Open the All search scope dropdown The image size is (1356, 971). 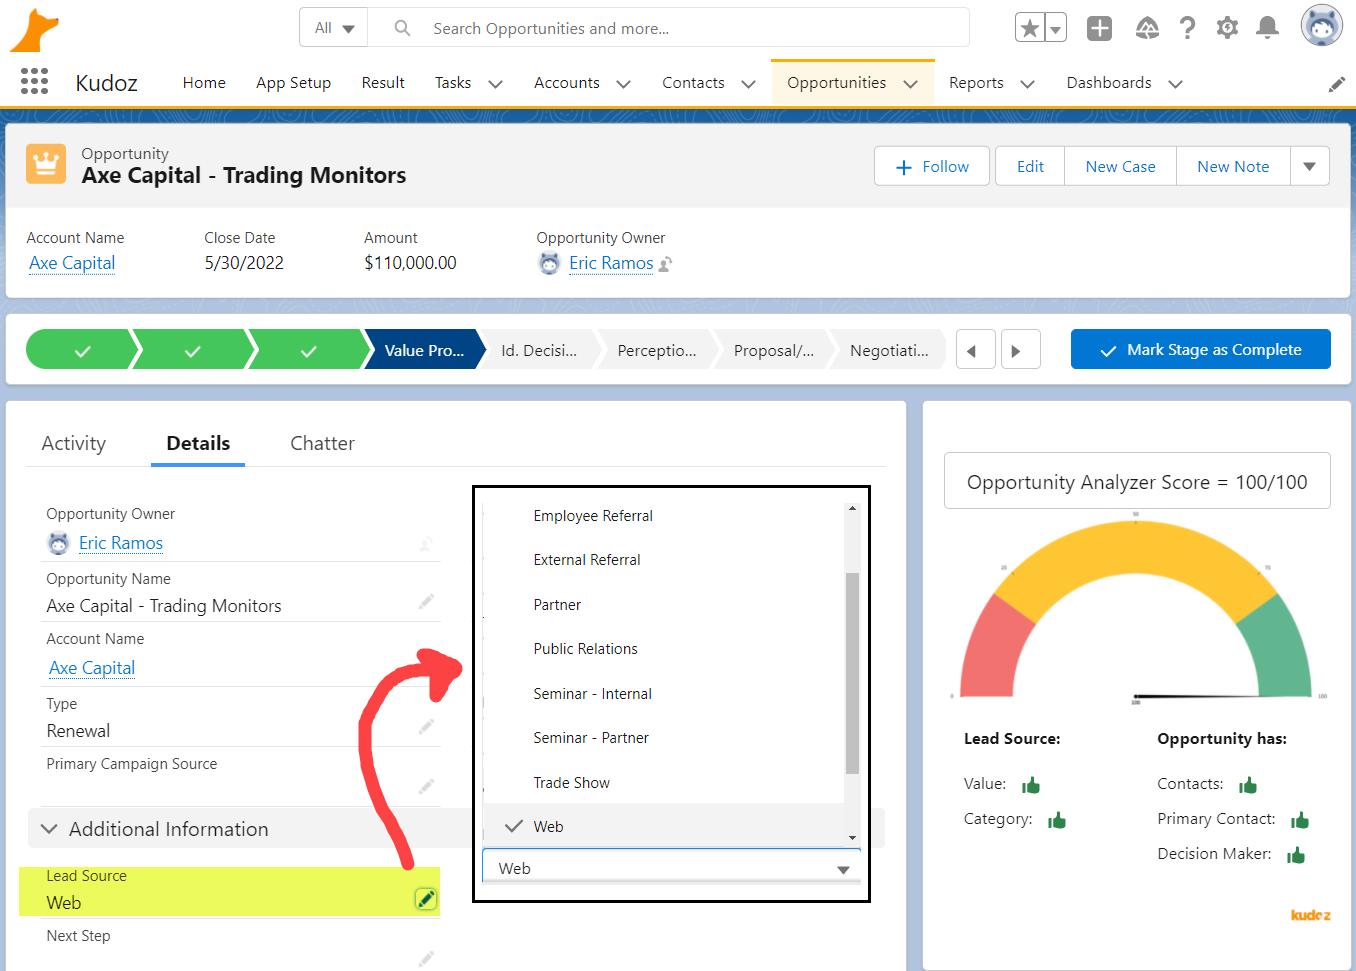pos(333,28)
